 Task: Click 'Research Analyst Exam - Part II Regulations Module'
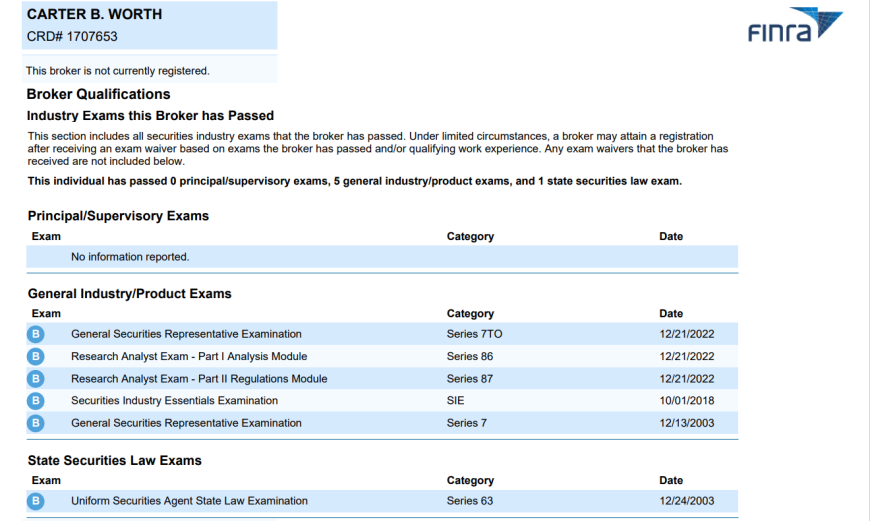(x=199, y=379)
